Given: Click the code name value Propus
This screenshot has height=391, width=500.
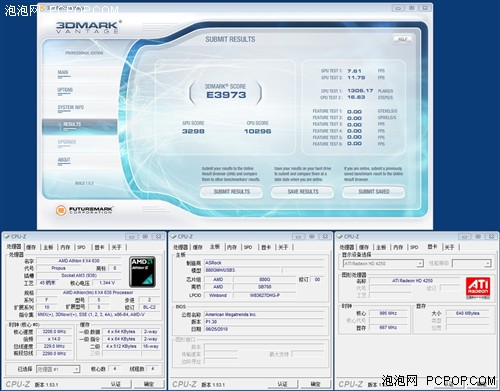Looking at the screenshot, I should pyautogui.click(x=59, y=268).
